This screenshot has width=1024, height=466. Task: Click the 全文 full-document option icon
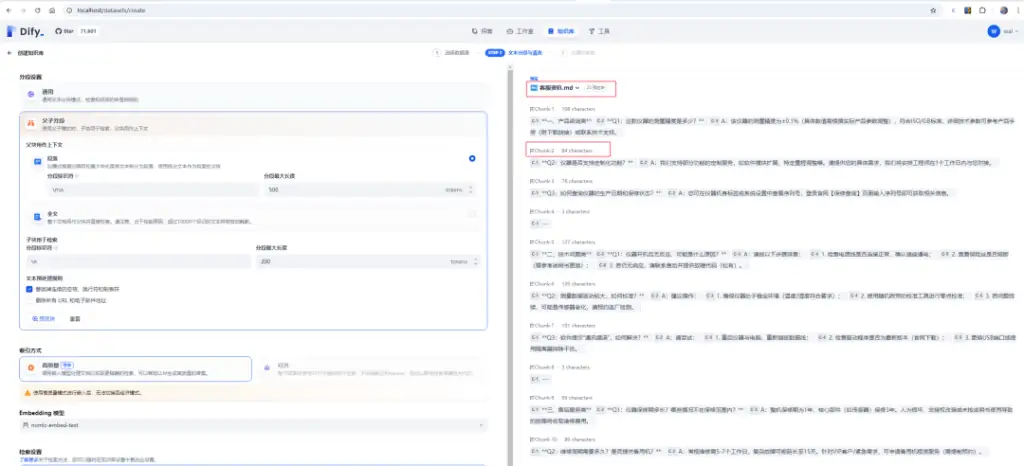click(38, 216)
